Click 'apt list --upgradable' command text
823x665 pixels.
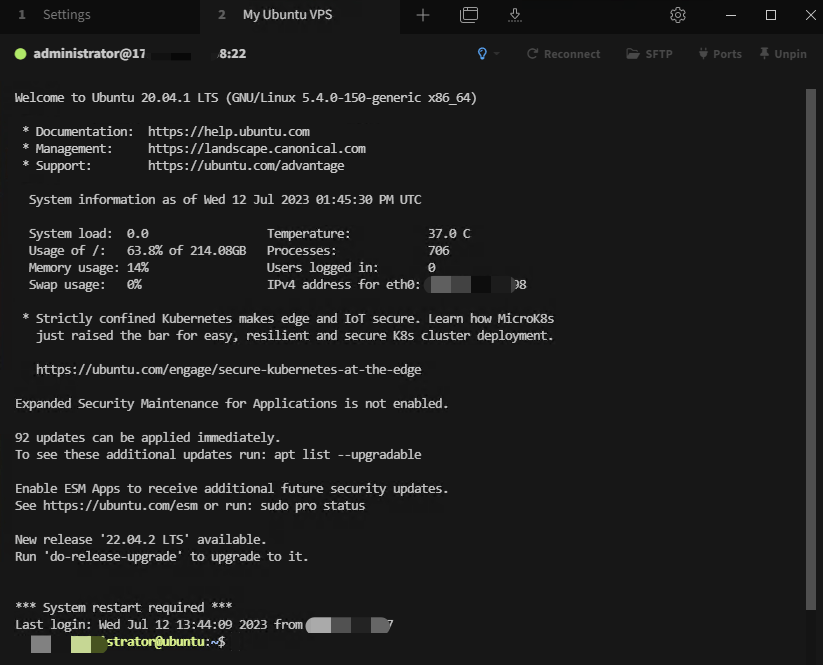point(347,455)
